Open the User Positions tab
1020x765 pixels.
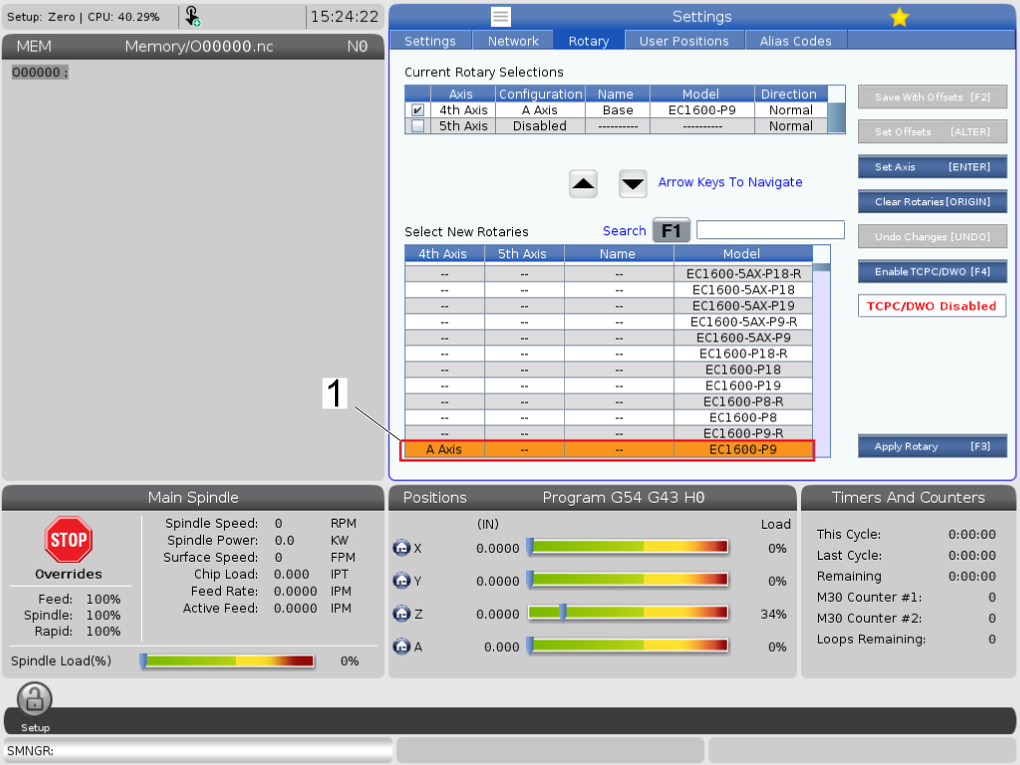(684, 41)
